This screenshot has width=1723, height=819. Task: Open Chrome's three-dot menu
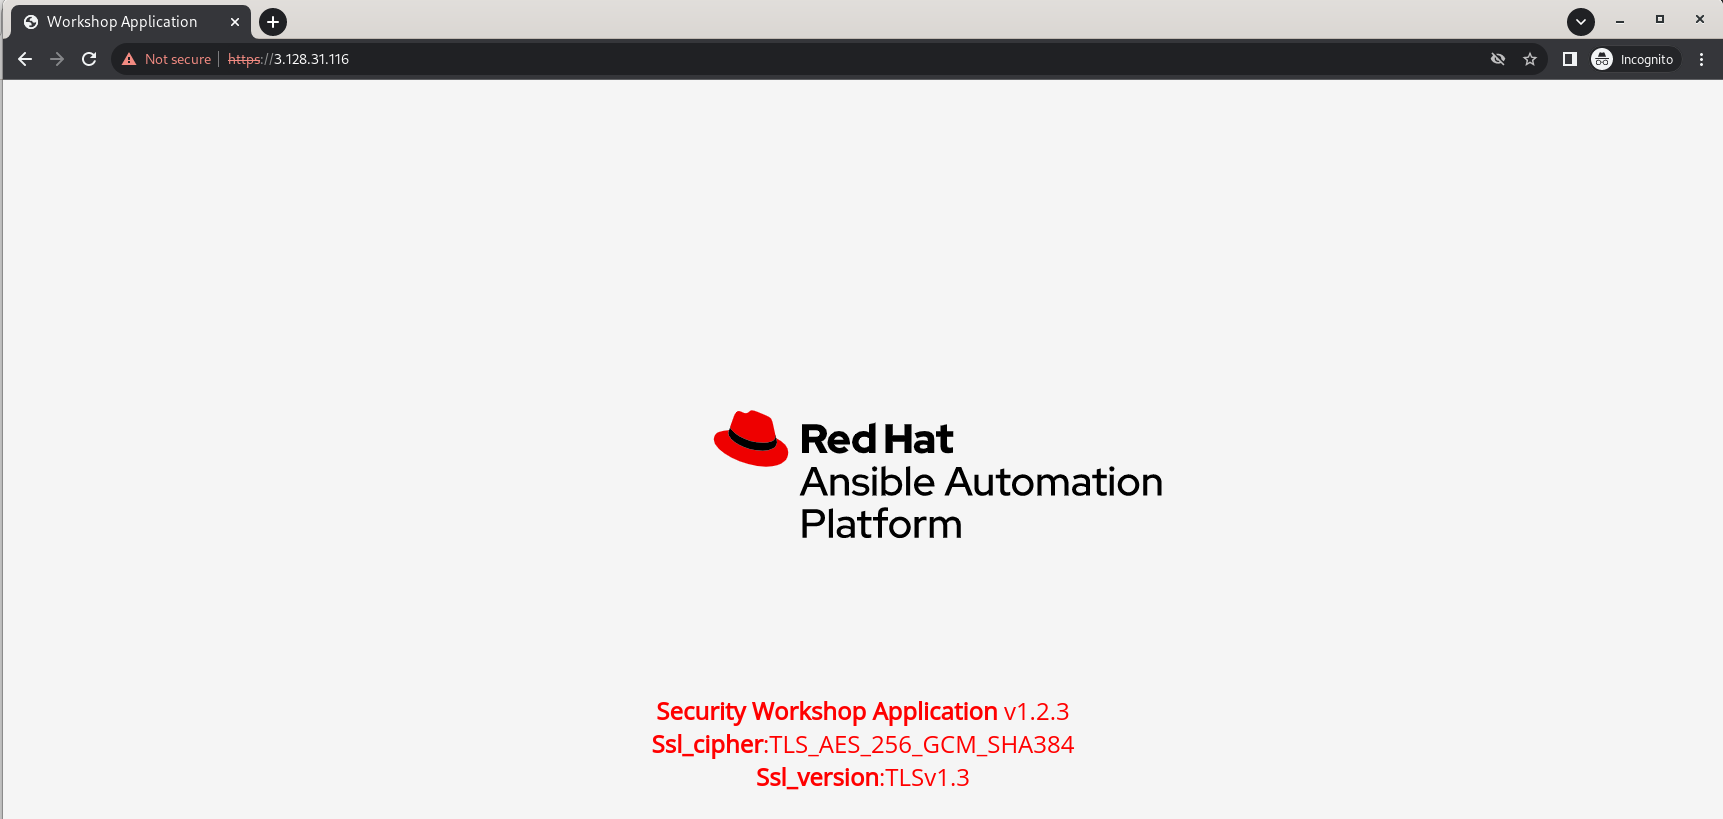click(x=1701, y=59)
